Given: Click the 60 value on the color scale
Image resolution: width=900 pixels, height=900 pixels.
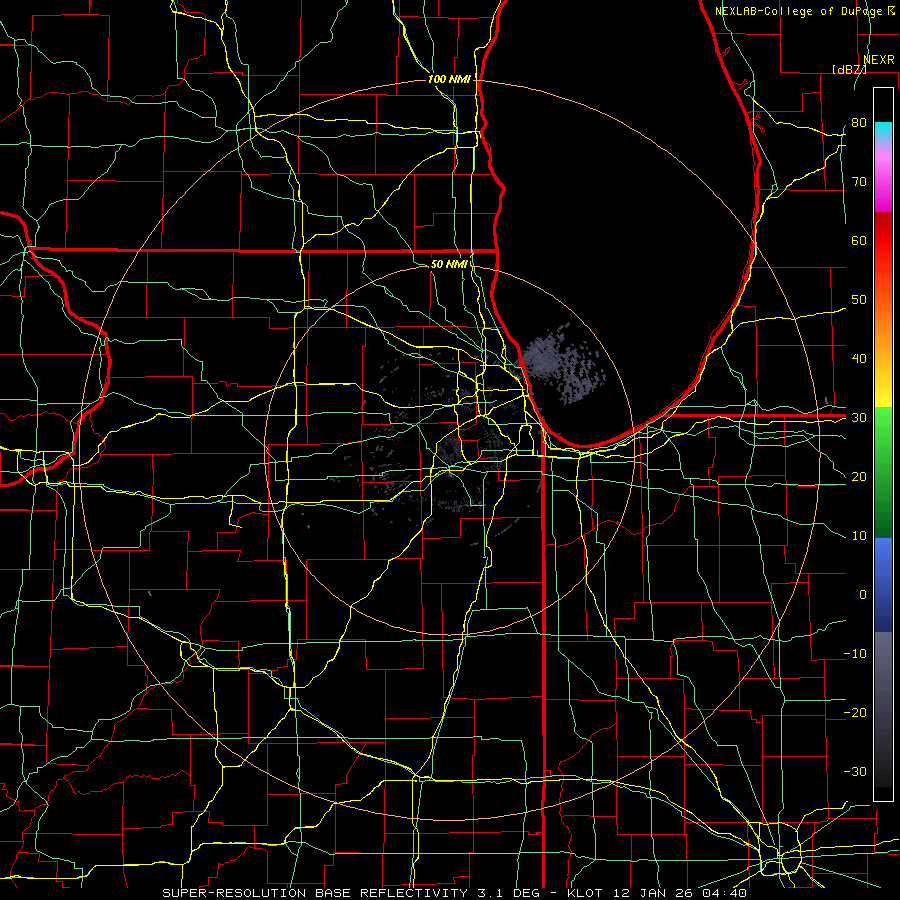Looking at the screenshot, I should pyautogui.click(x=859, y=240).
